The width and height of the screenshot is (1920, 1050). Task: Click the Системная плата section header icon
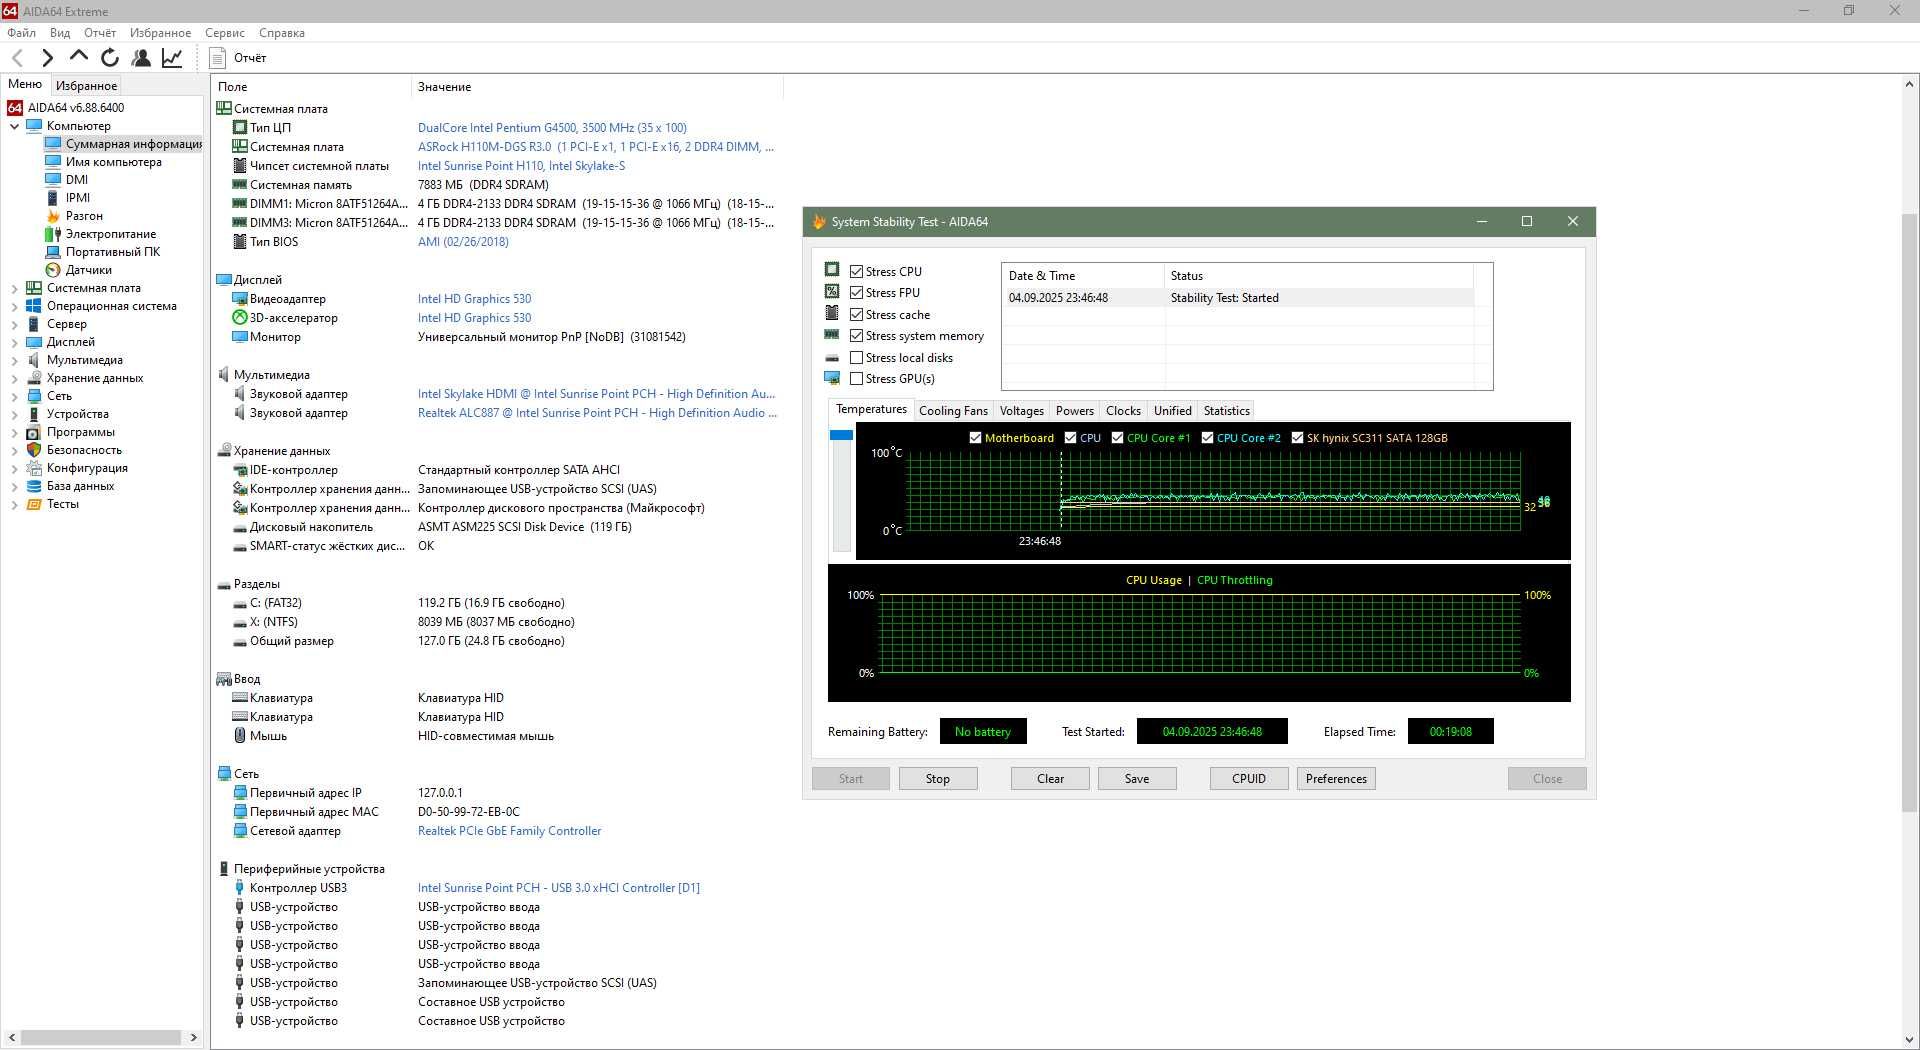224,108
